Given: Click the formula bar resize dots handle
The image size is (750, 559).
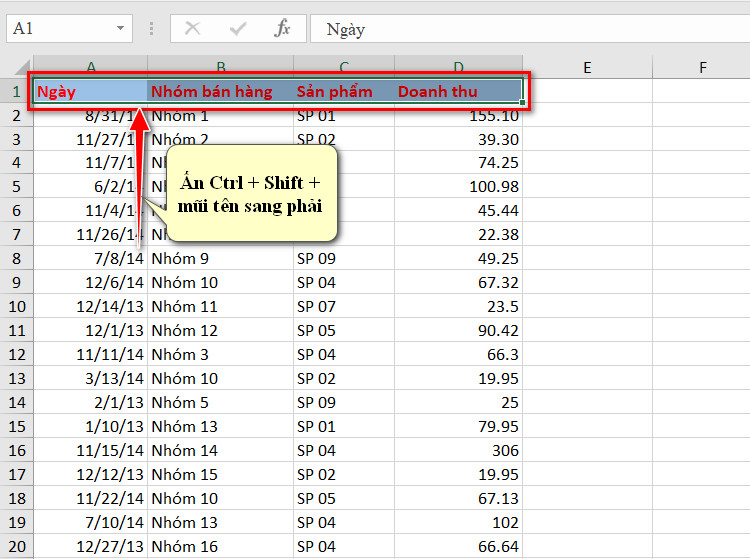Looking at the screenshot, I should 151,29.
